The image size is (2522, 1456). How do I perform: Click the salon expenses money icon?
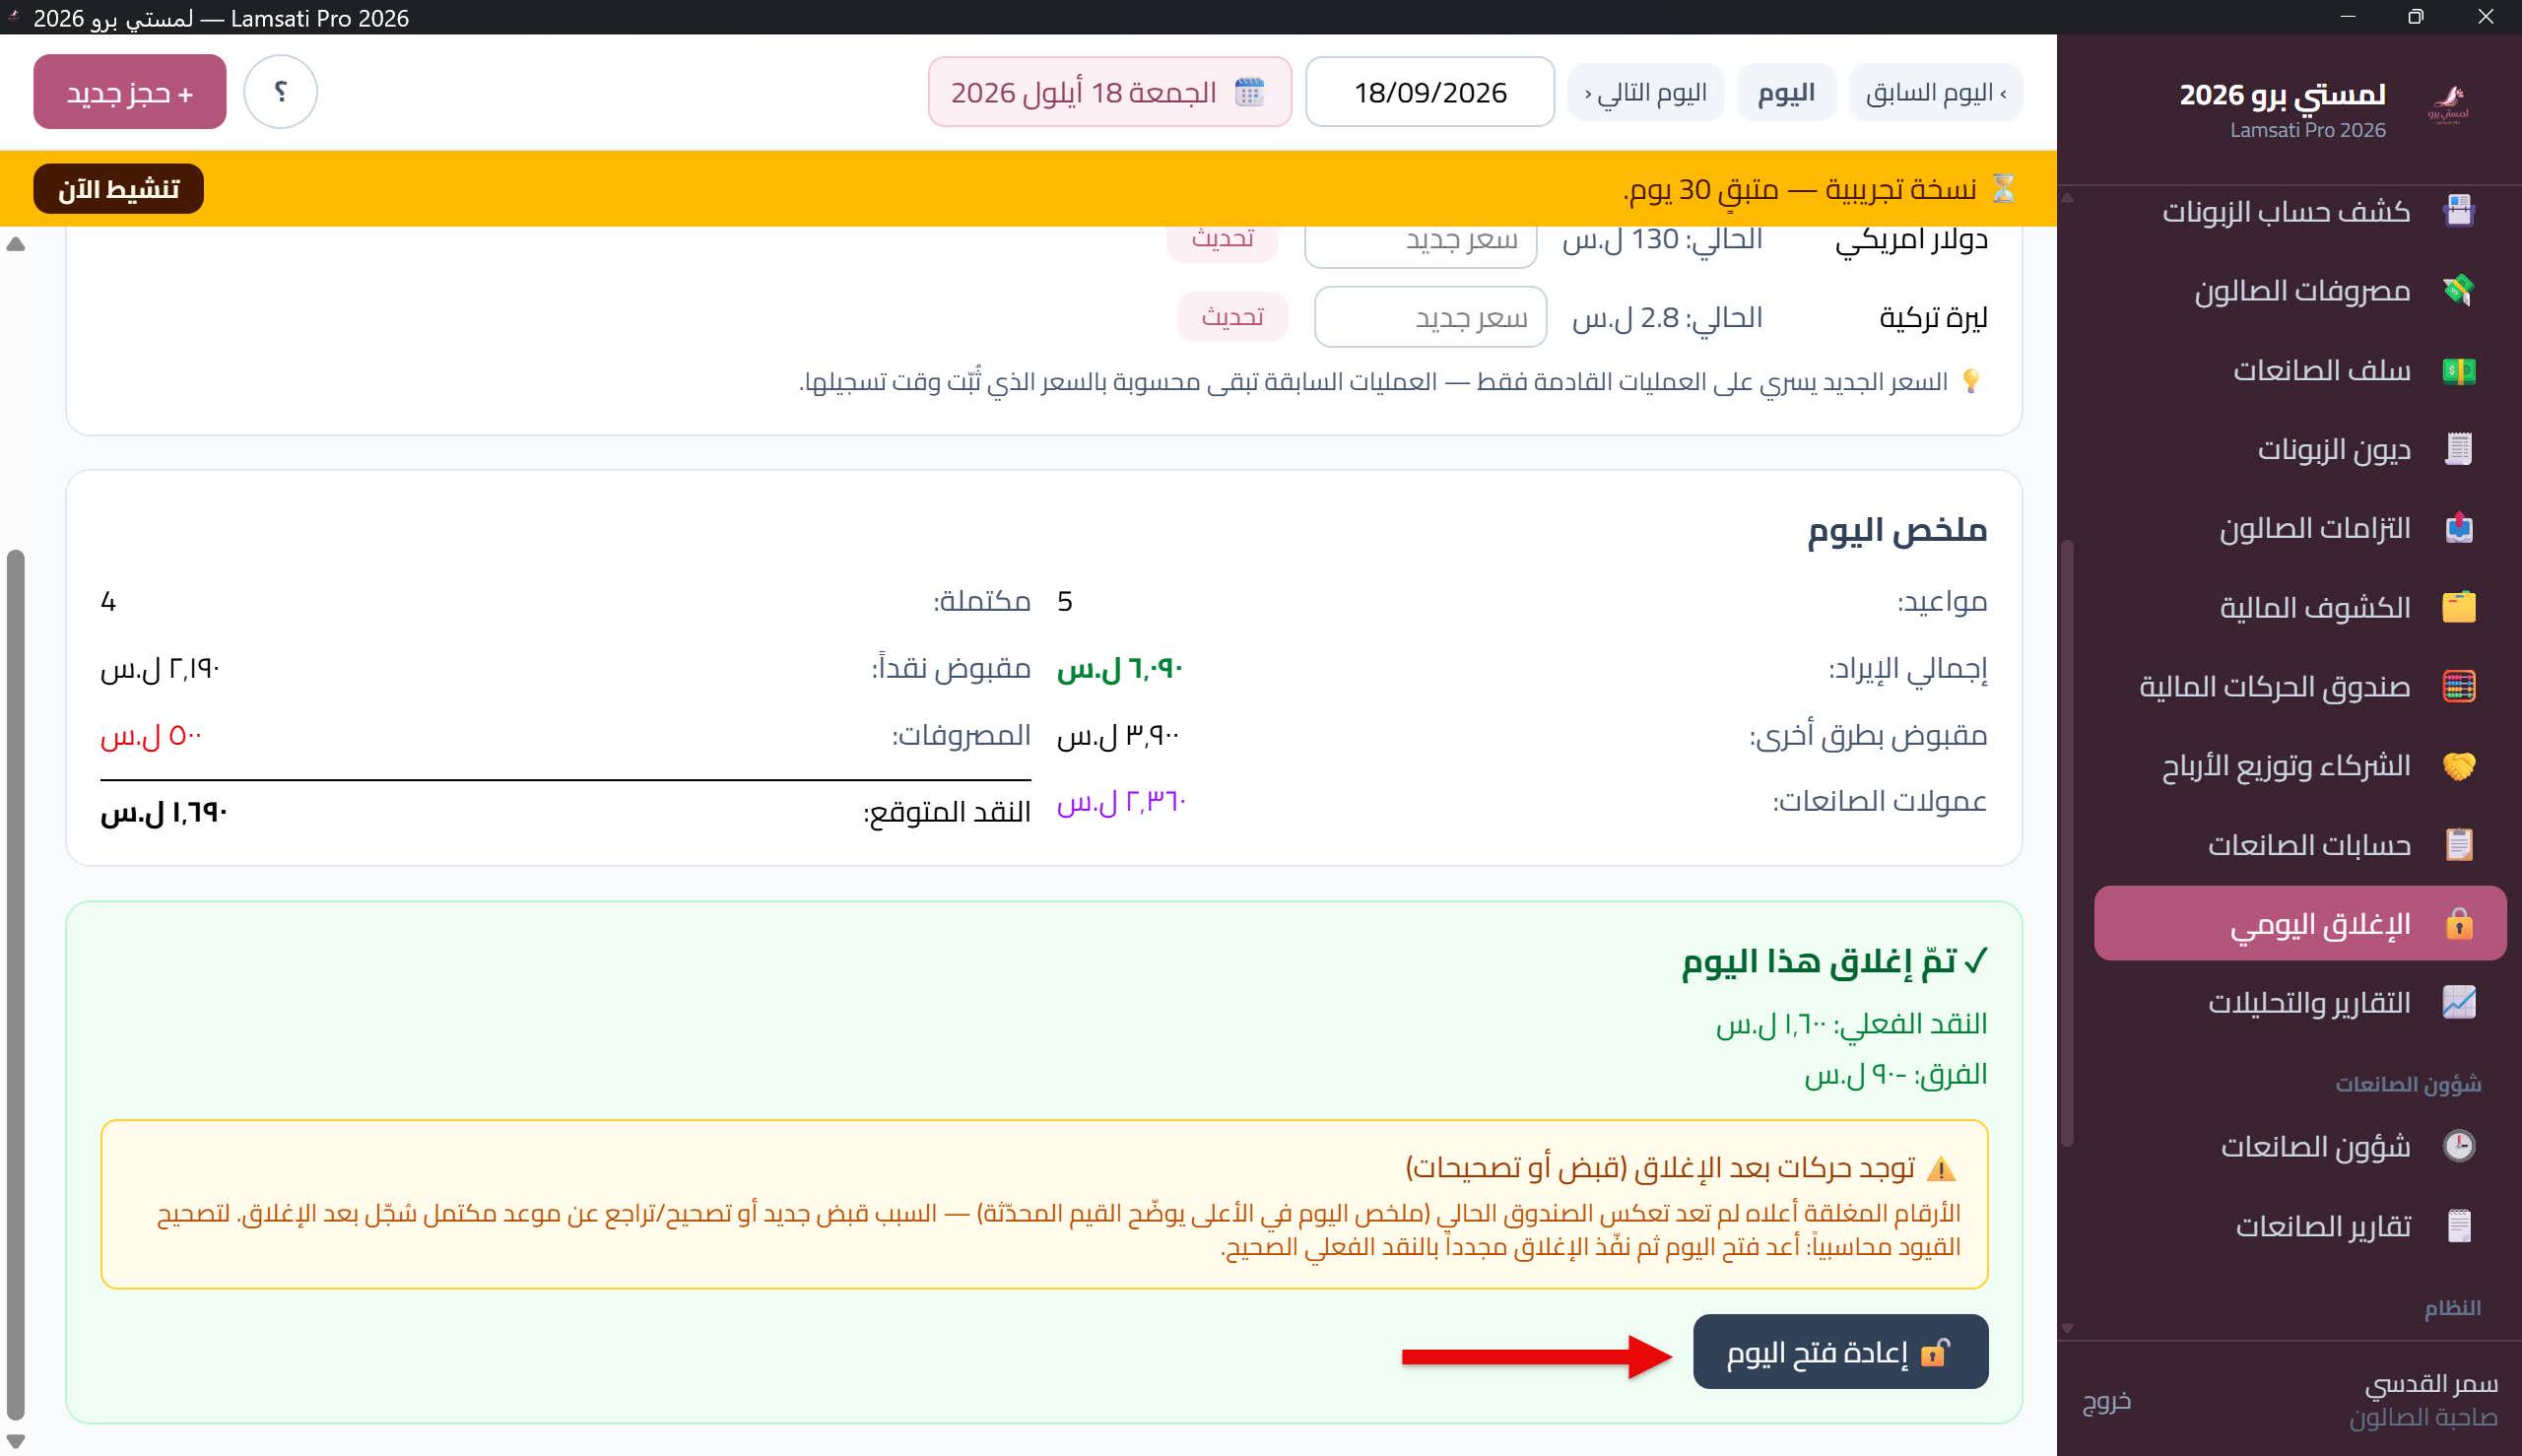pos(2458,290)
